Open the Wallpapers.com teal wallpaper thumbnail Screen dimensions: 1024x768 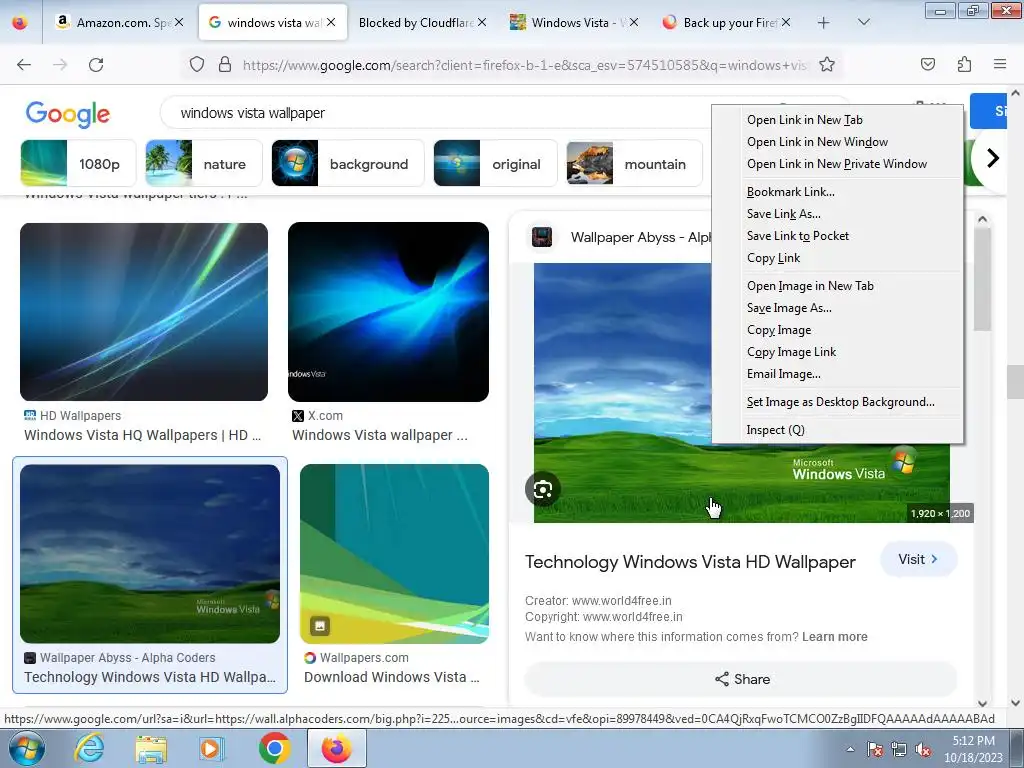point(394,554)
